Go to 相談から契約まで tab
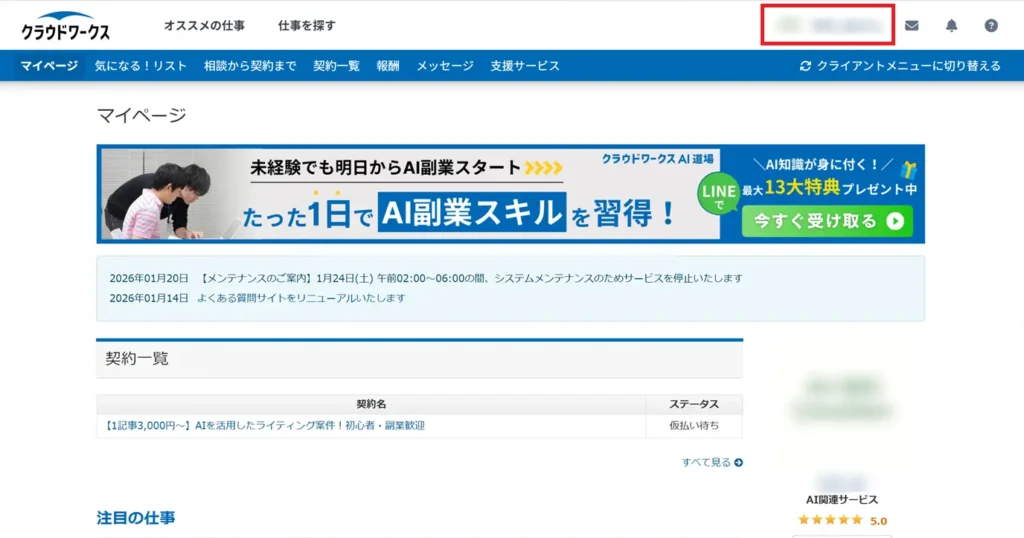 (250, 66)
